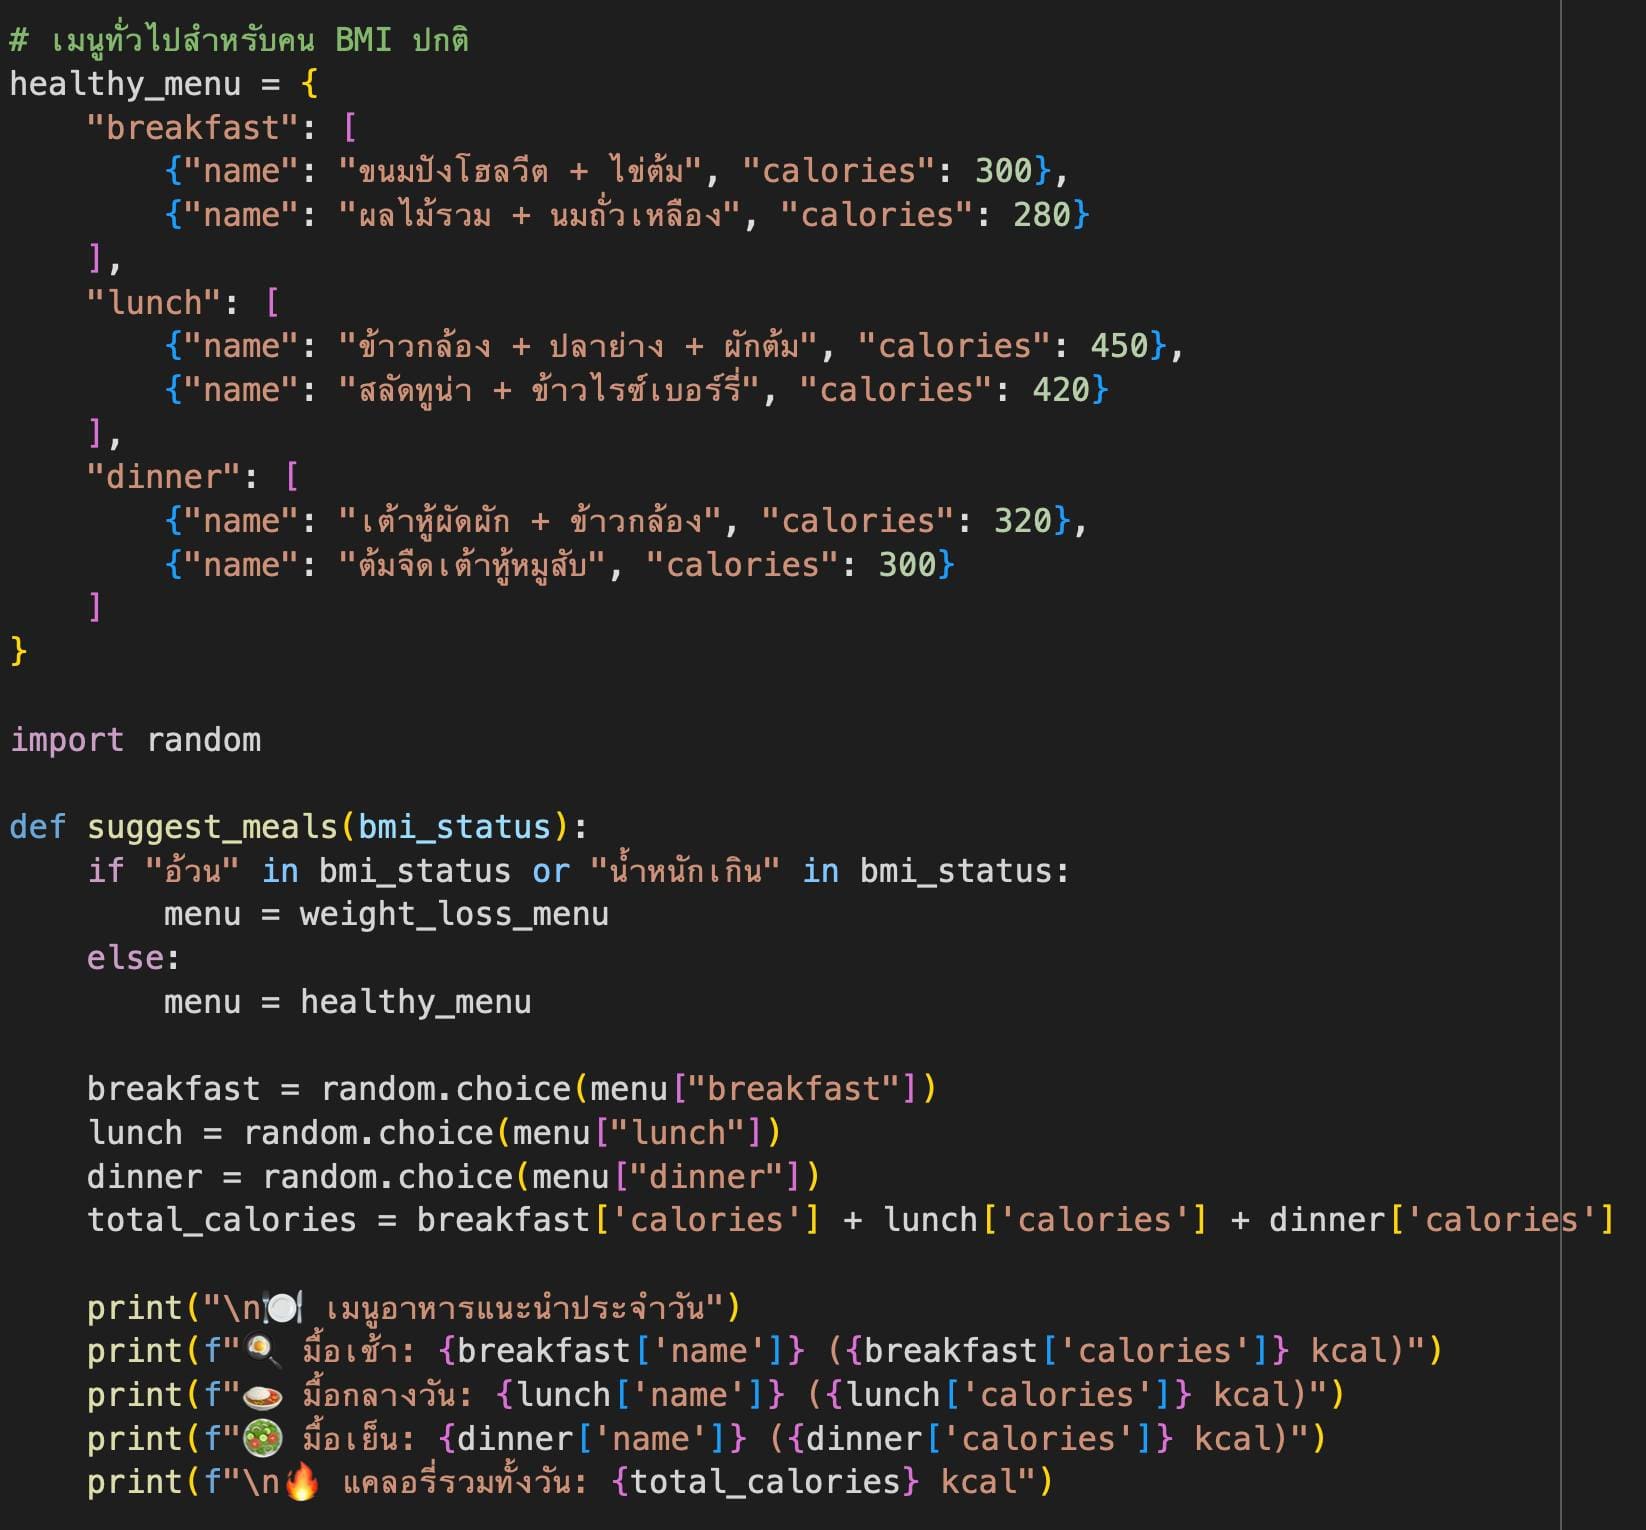
Task: Click the curry rice emoji before มื้อกลางวัน
Action: tap(263, 1396)
